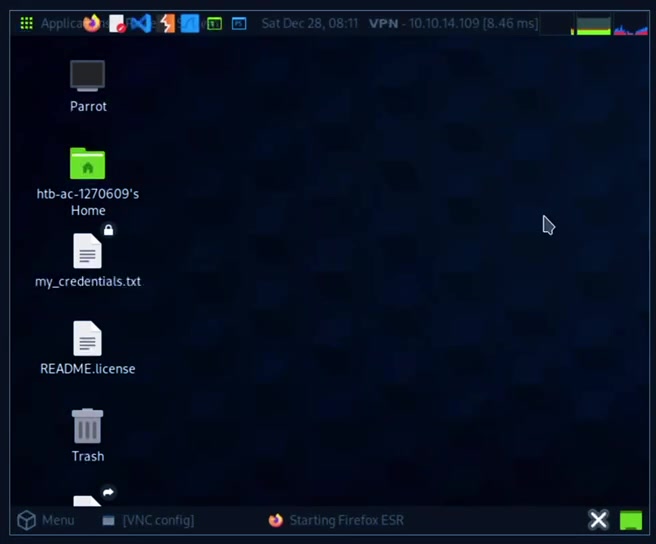Open the Menu button in bottom panel
This screenshot has height=544, width=656.
[x=46, y=520]
